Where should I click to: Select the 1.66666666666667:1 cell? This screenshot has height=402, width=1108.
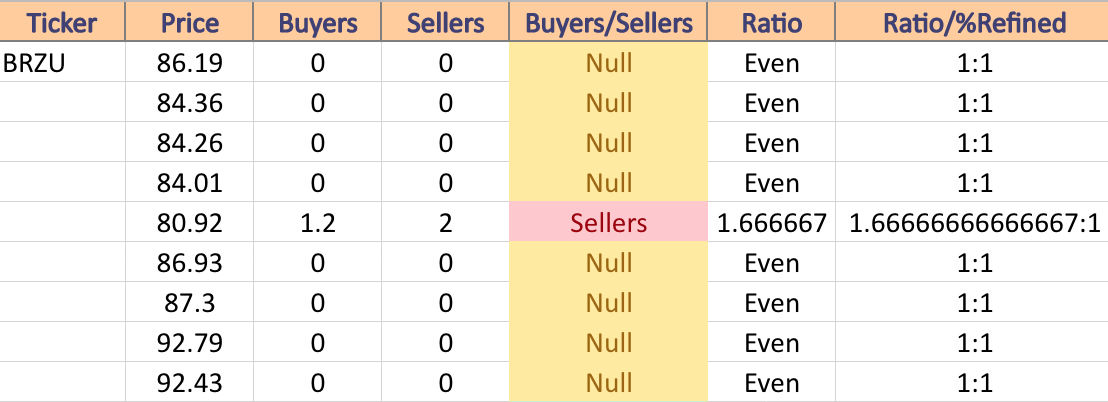(974, 223)
